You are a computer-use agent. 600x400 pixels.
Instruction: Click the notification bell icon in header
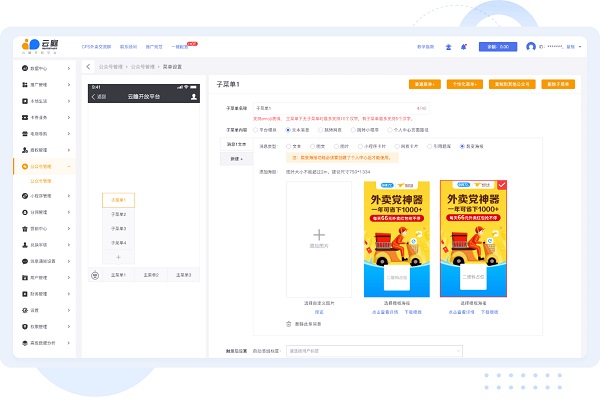(461, 46)
